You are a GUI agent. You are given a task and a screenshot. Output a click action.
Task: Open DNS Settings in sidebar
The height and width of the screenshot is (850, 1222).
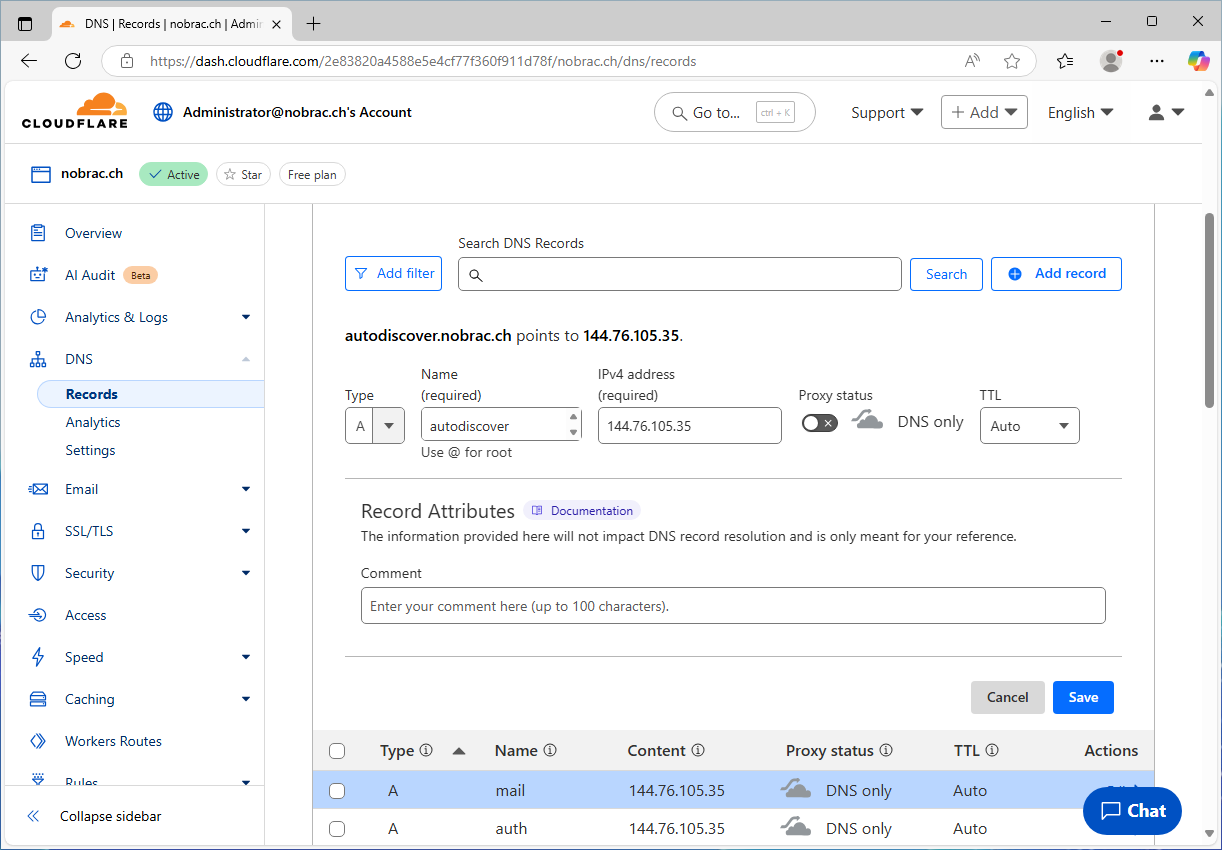90,450
